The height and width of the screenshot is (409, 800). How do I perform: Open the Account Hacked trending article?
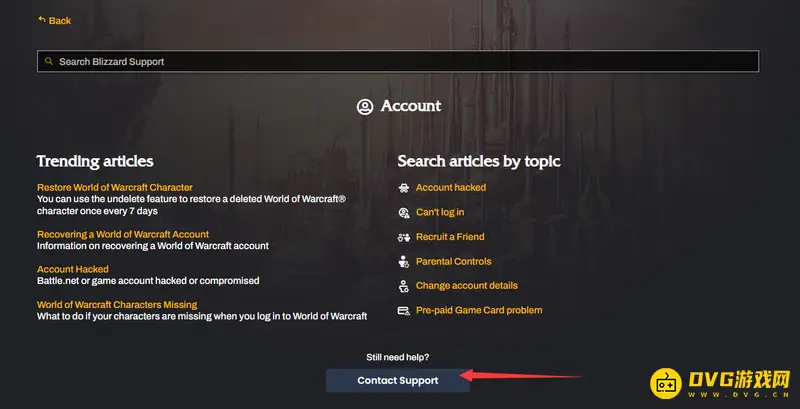(73, 269)
